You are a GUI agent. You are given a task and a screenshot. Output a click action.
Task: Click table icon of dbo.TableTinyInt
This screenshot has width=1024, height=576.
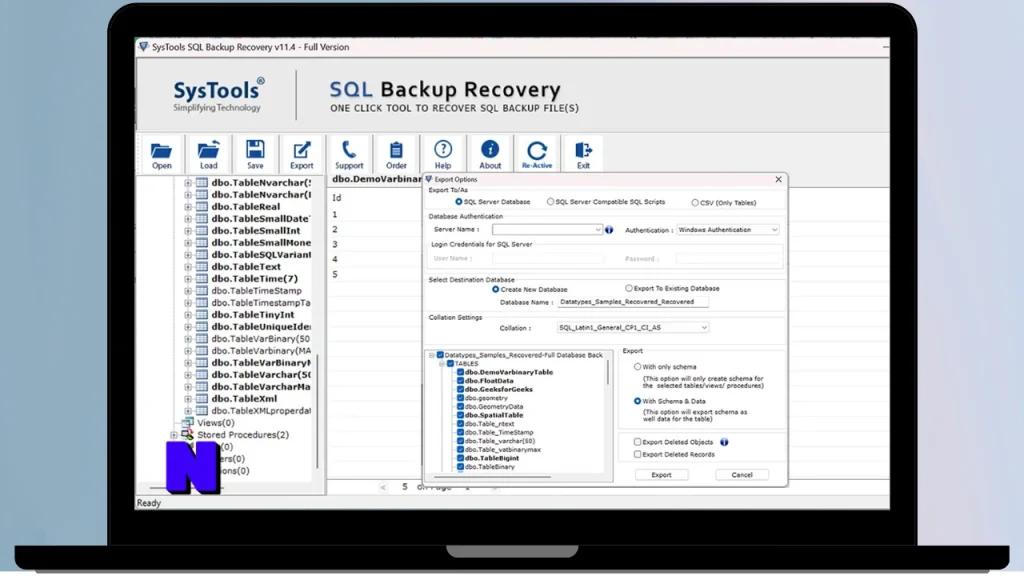point(202,315)
